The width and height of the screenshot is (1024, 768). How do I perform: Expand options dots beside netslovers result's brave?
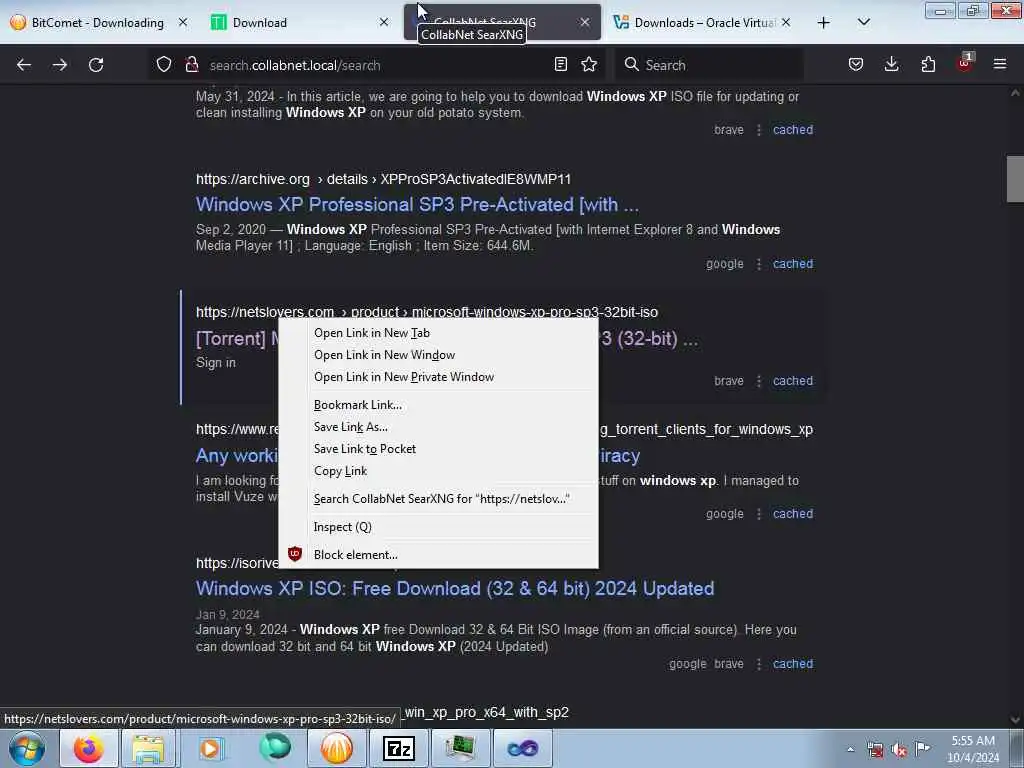(x=758, y=381)
